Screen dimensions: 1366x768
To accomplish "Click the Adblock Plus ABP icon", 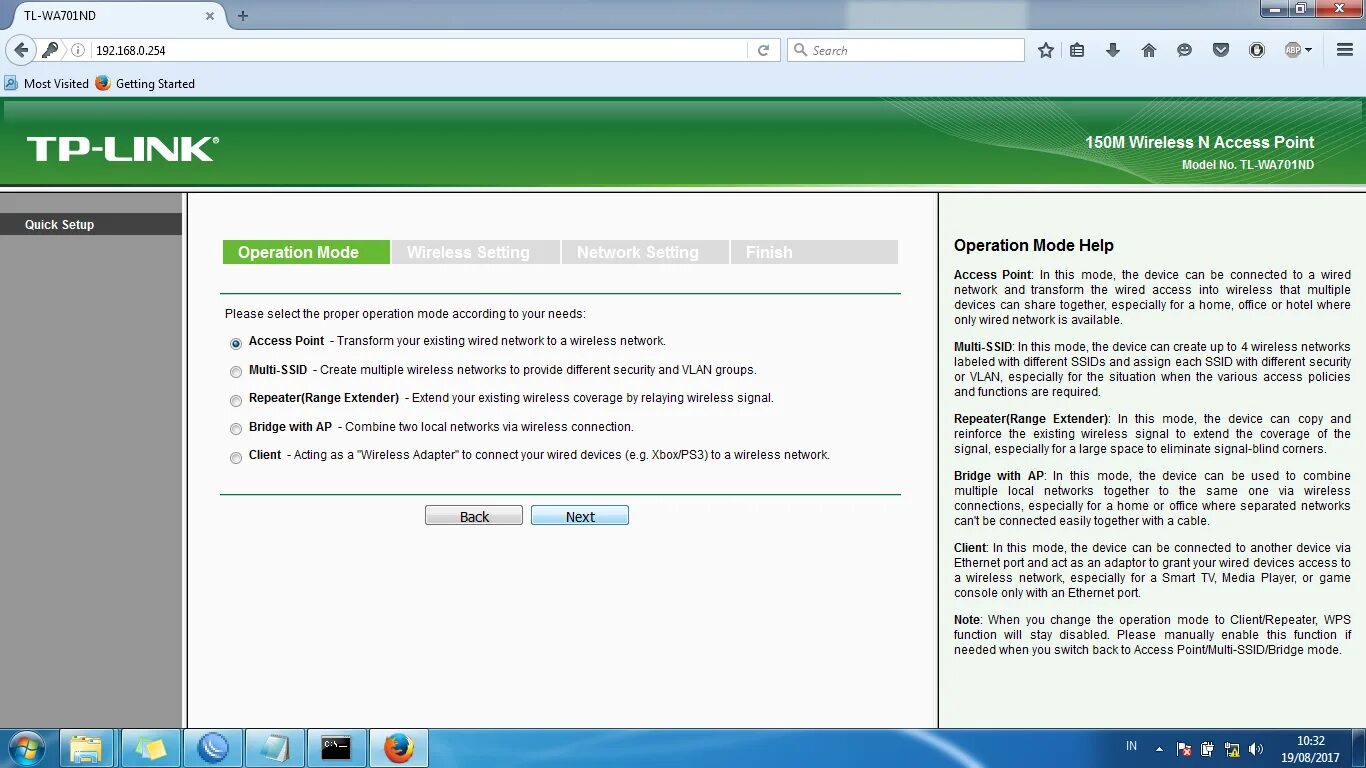I will [x=1292, y=50].
